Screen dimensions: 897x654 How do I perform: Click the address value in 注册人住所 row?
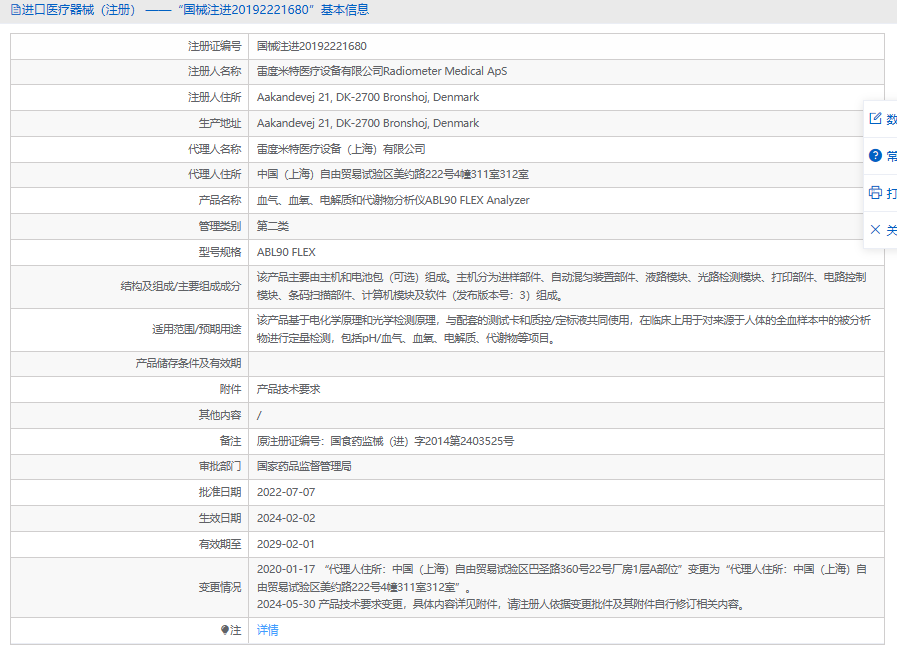368,97
